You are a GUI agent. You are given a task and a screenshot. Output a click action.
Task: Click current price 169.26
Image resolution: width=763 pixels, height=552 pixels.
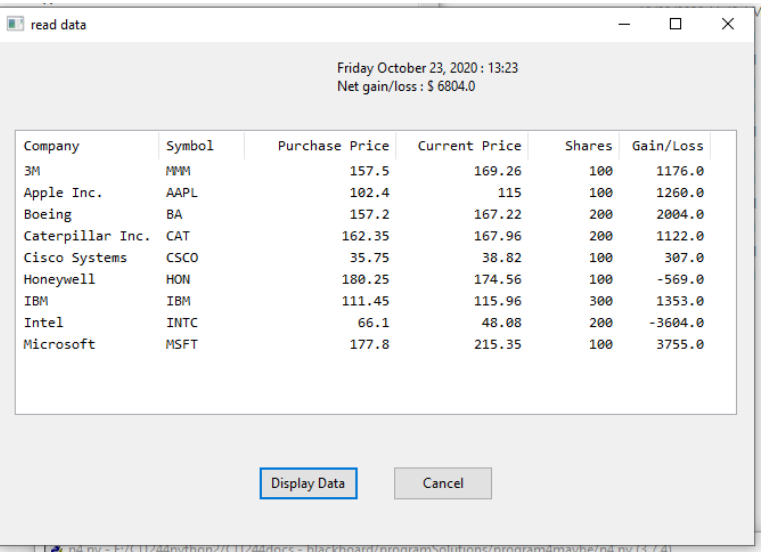coord(498,171)
